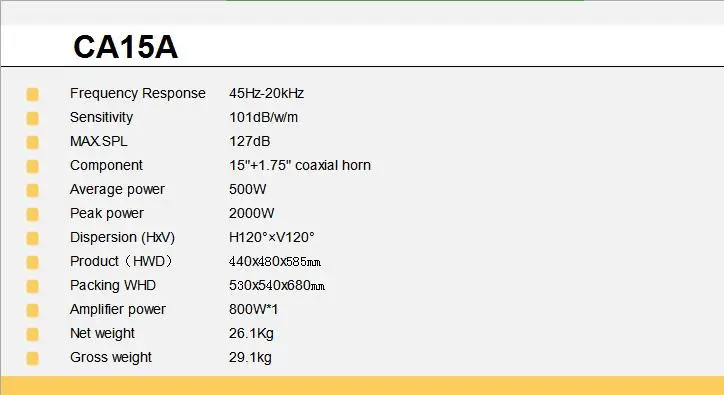The width and height of the screenshot is (724, 395).
Task: Click the 15"+1.75" coaxial horn text
Action: coord(300,165)
